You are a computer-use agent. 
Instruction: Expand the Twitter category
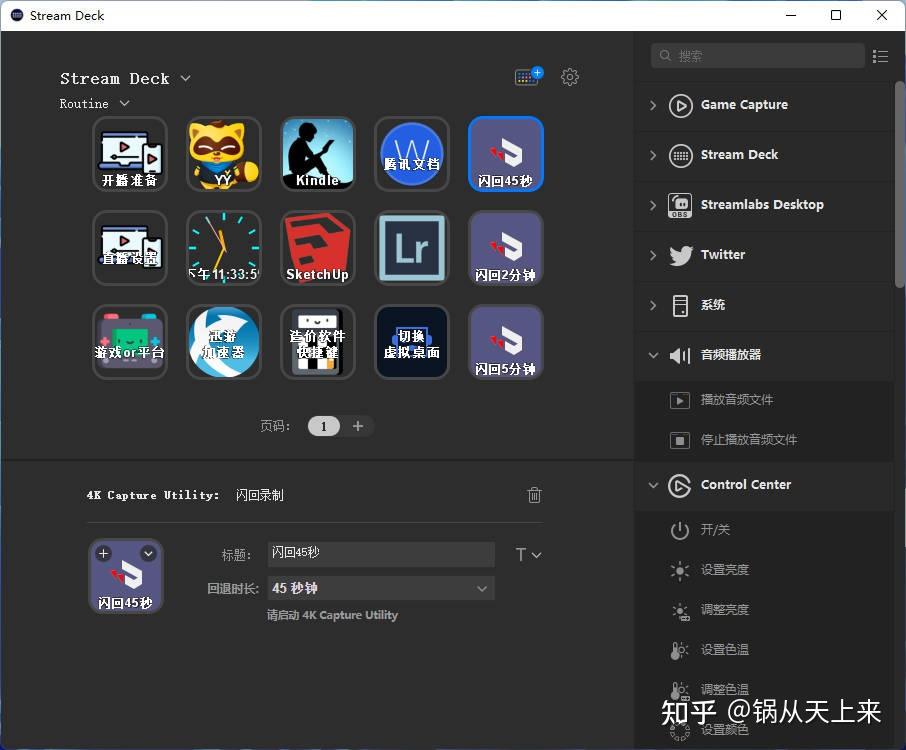point(653,255)
